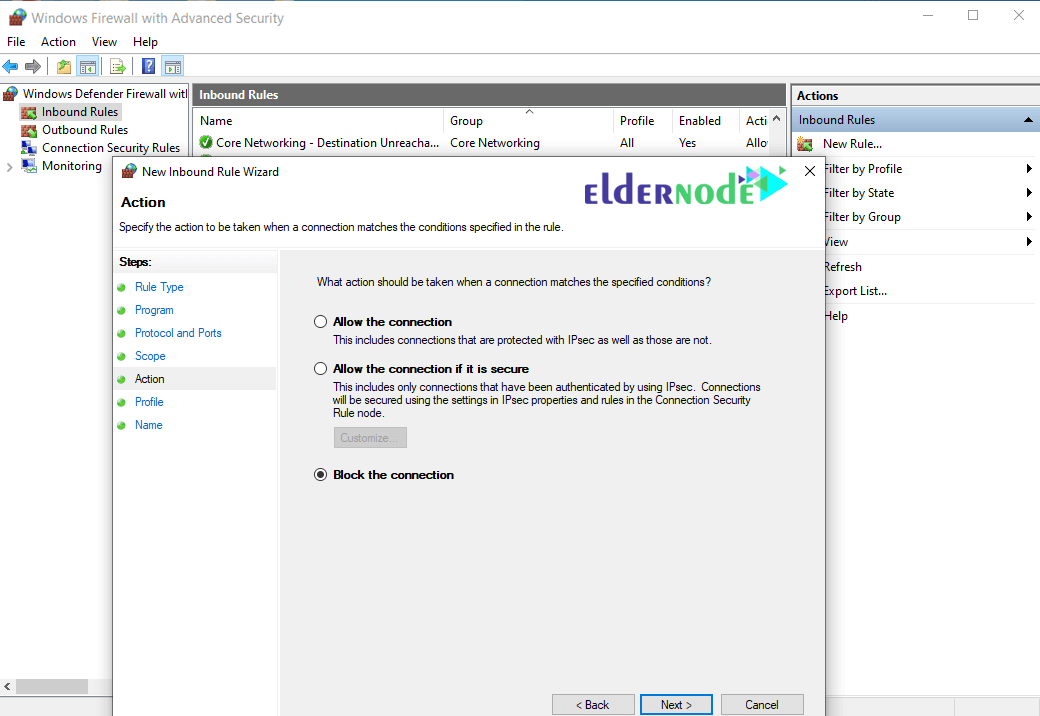Go to the Protocol and Ports step

[x=178, y=332]
